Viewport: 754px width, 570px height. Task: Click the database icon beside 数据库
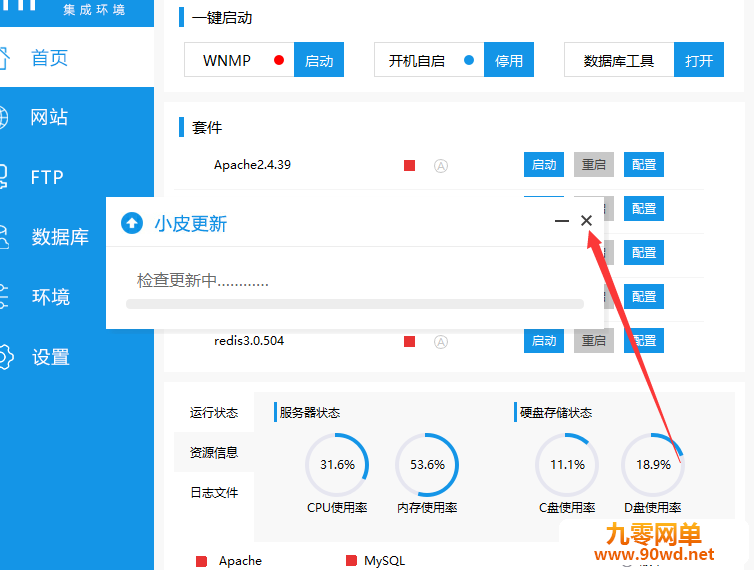pos(4,237)
